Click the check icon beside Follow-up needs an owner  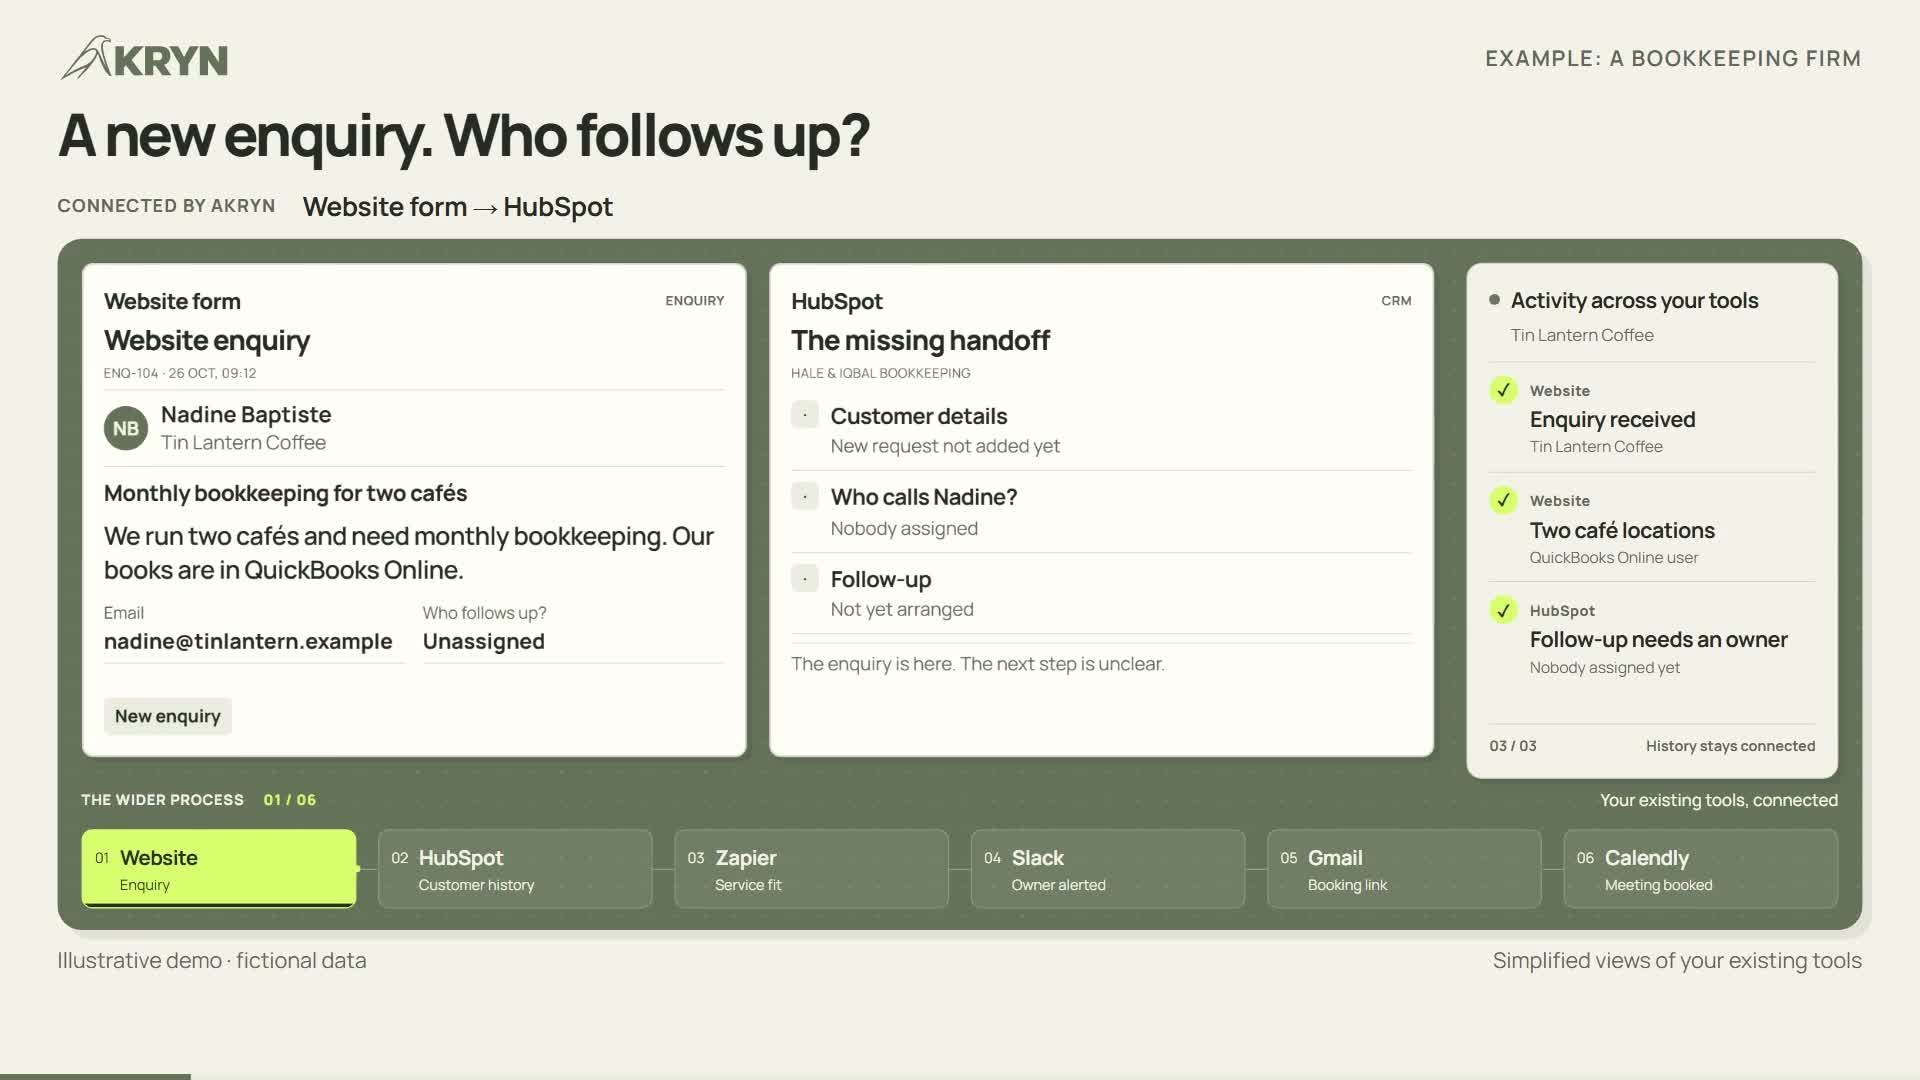pos(1503,610)
